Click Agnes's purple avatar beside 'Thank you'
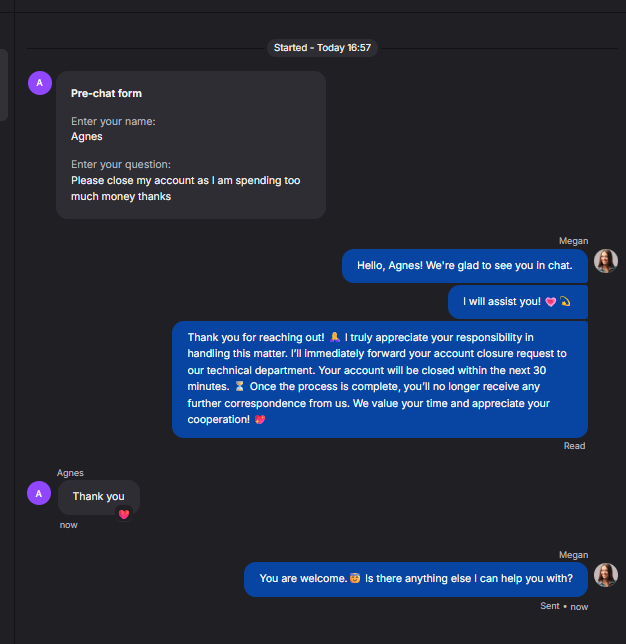Viewport: 626px width, 644px height. [39, 493]
